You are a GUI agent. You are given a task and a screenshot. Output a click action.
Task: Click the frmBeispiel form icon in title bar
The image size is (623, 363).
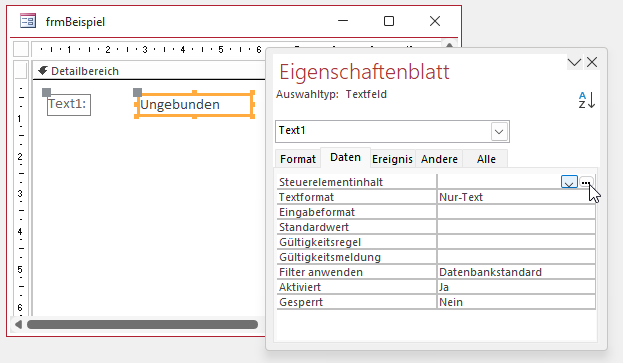pyautogui.click(x=28, y=21)
